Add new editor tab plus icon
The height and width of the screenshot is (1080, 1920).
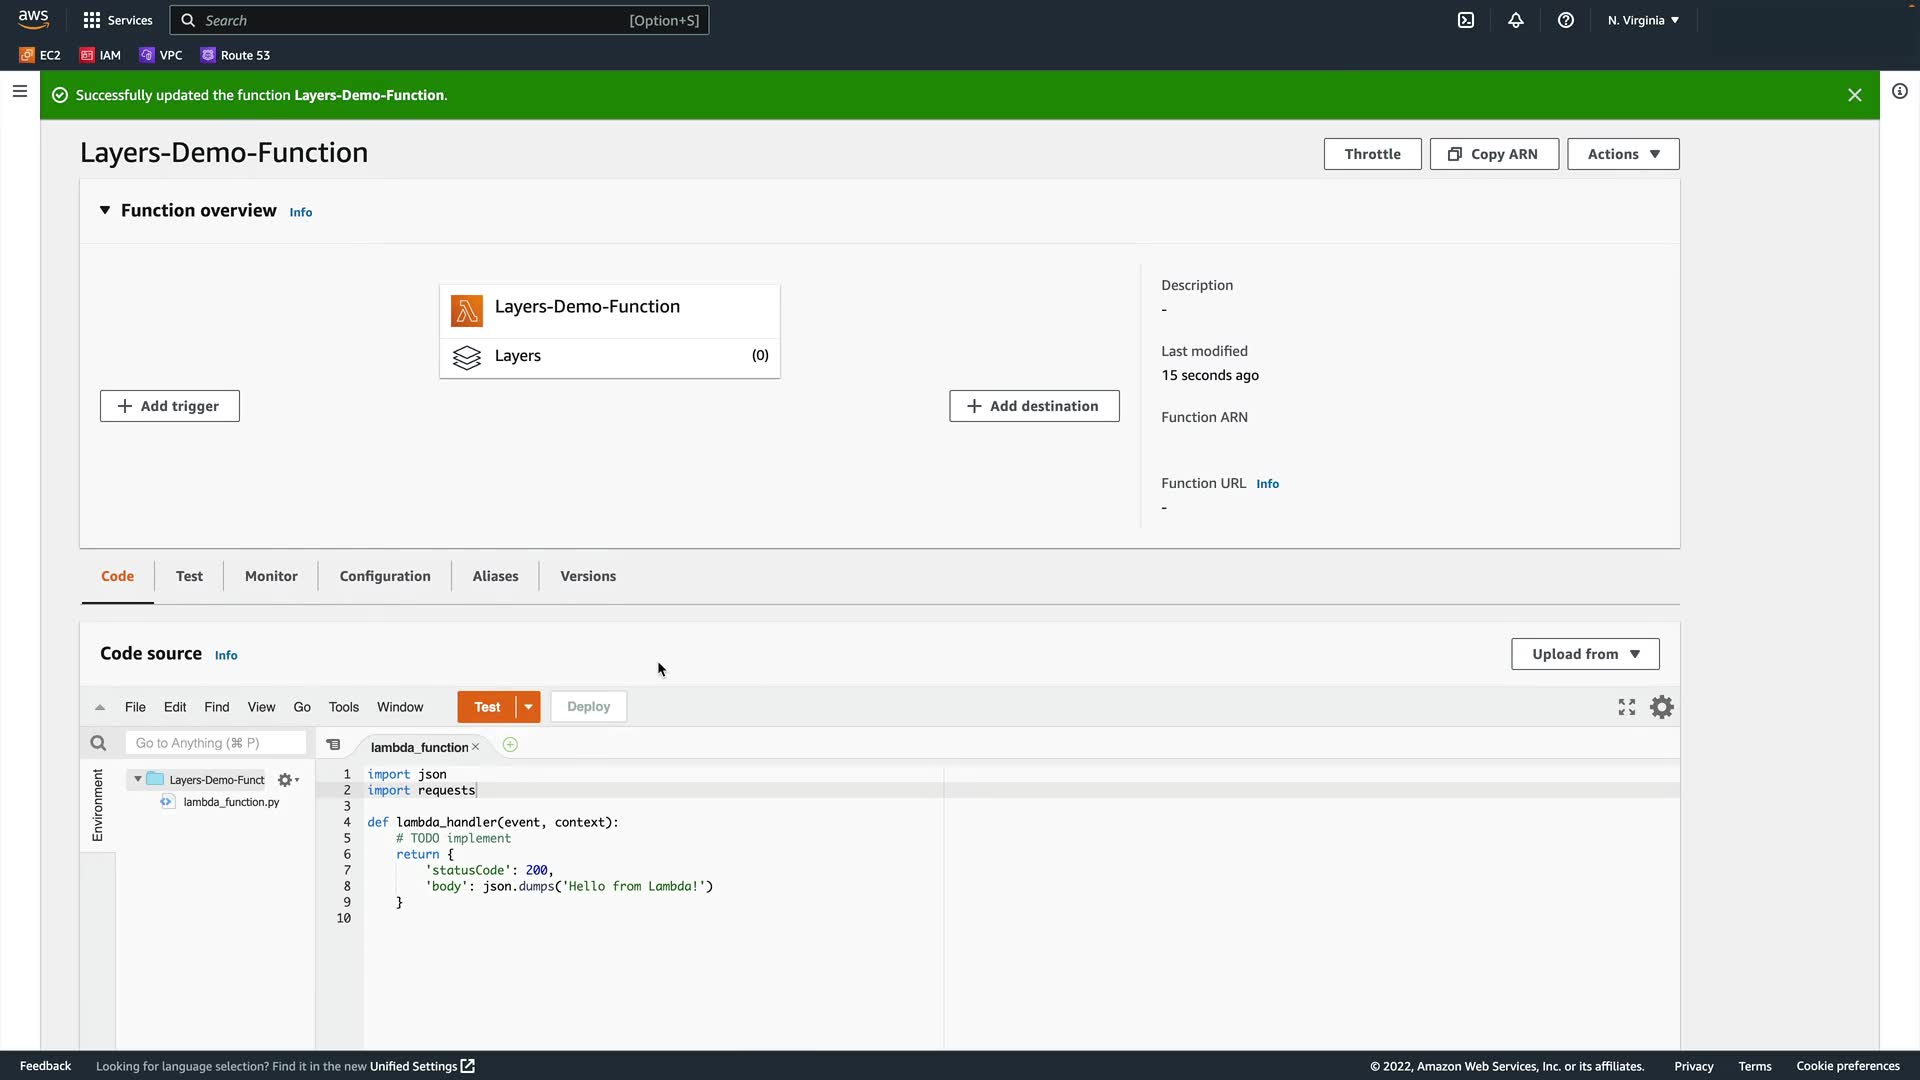coord(510,745)
